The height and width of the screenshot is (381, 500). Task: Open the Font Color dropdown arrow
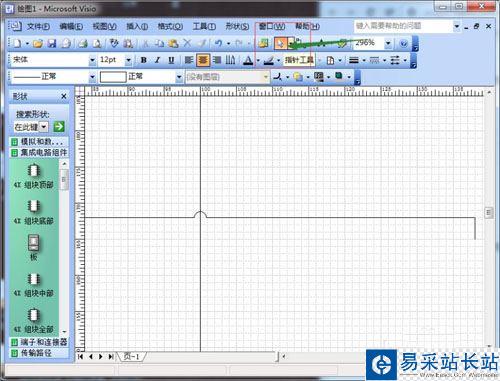[258, 60]
